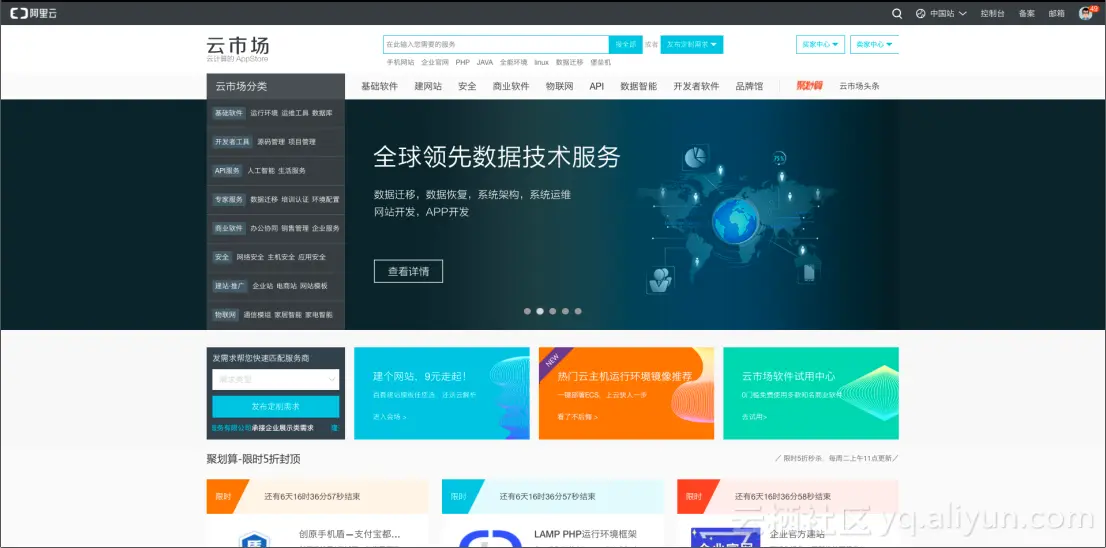Open the search magnifier icon in top bar
This screenshot has height=548, width=1106.
pos(897,13)
